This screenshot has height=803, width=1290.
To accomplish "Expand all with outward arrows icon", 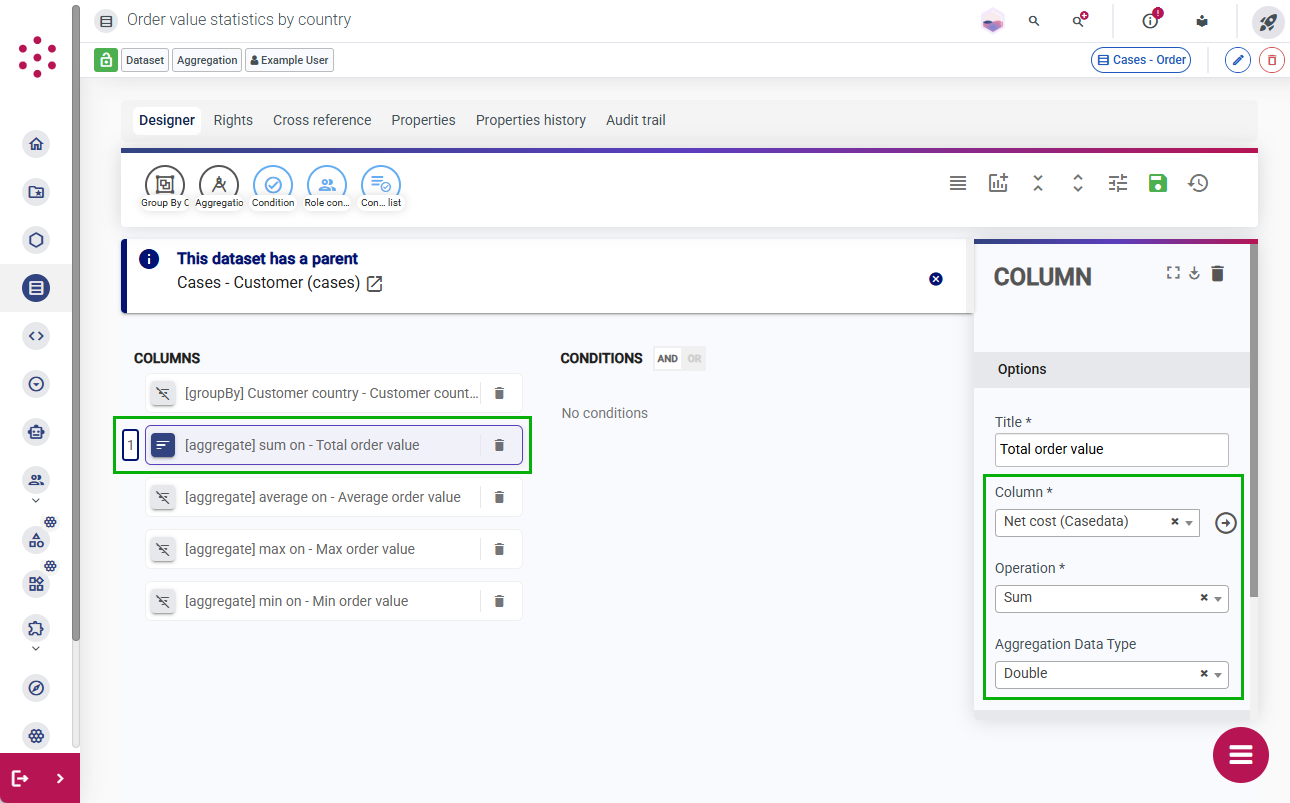I will pyautogui.click(x=1078, y=183).
